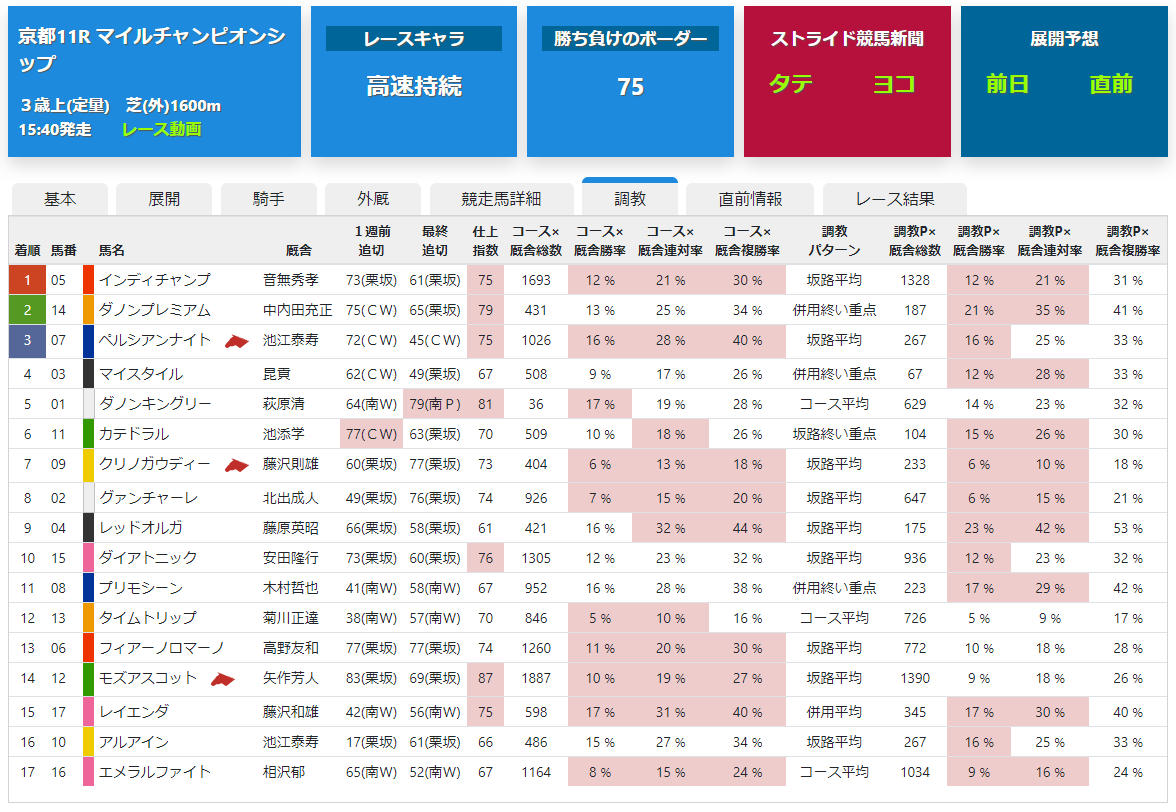Click horse name ダノンプレミアム
Viewport: 1176px width, 812px height.
154,310
